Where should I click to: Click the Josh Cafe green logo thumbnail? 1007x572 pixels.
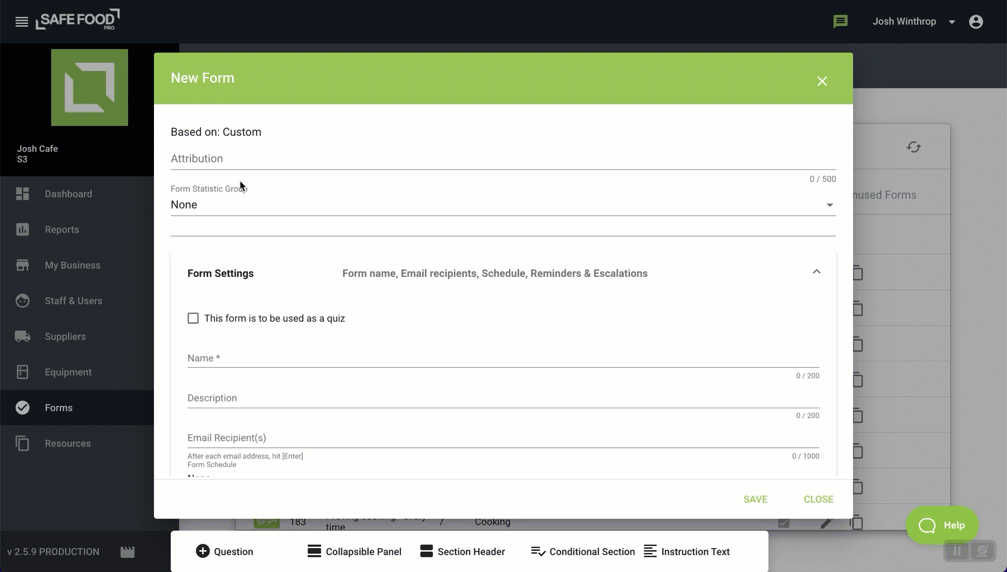click(89, 87)
